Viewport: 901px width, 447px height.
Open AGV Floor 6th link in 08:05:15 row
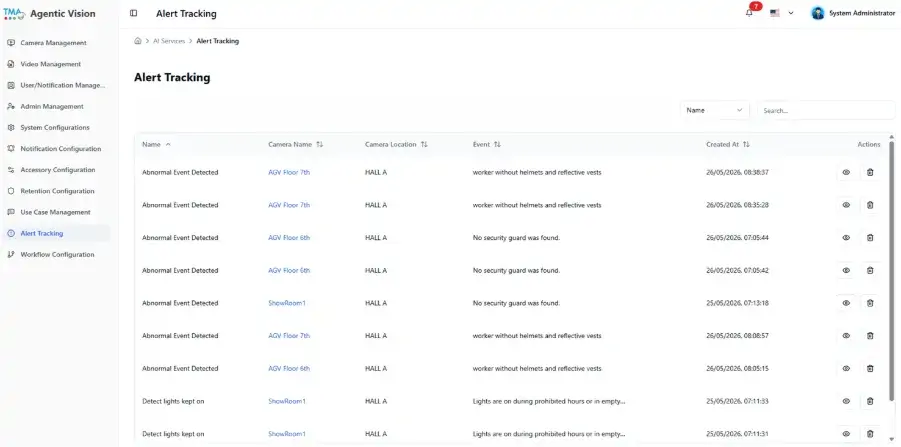tap(289, 369)
